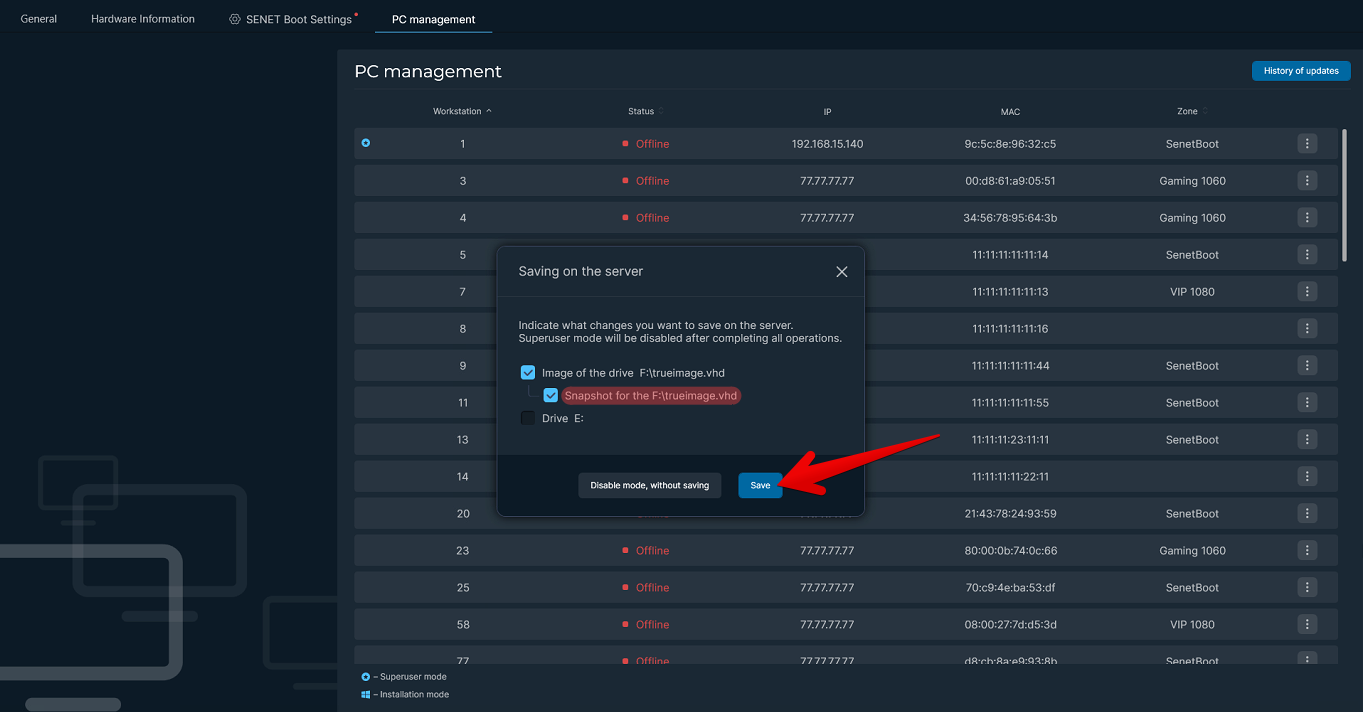Click Disable mode, without saving

[649, 485]
